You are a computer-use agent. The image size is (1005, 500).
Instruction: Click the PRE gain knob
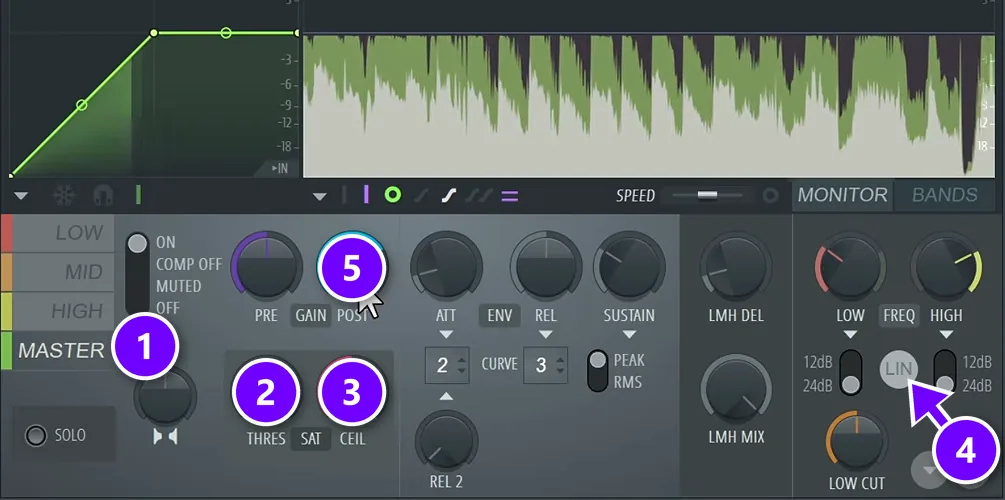click(267, 266)
